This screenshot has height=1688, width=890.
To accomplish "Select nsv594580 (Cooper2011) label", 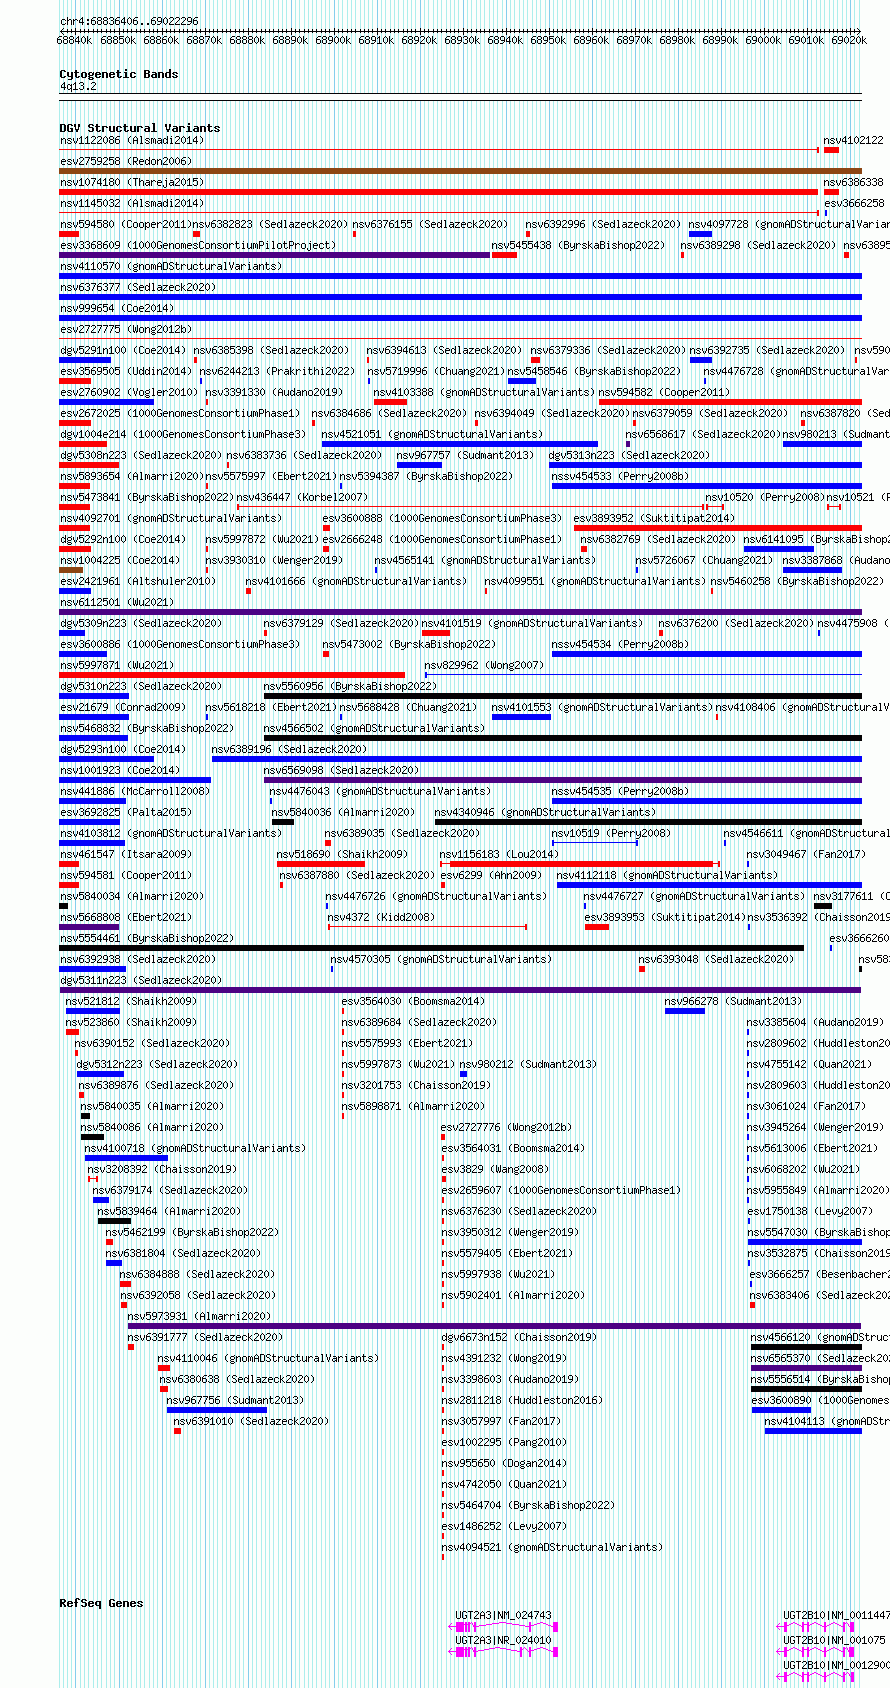I will tap(125, 224).
